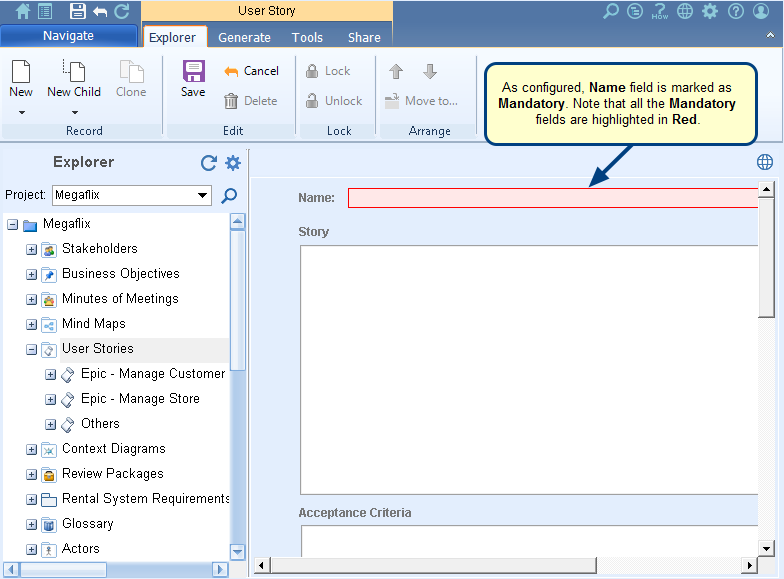Expand the Stakeholders node
This screenshot has height=579, width=784.
[x=32, y=250]
